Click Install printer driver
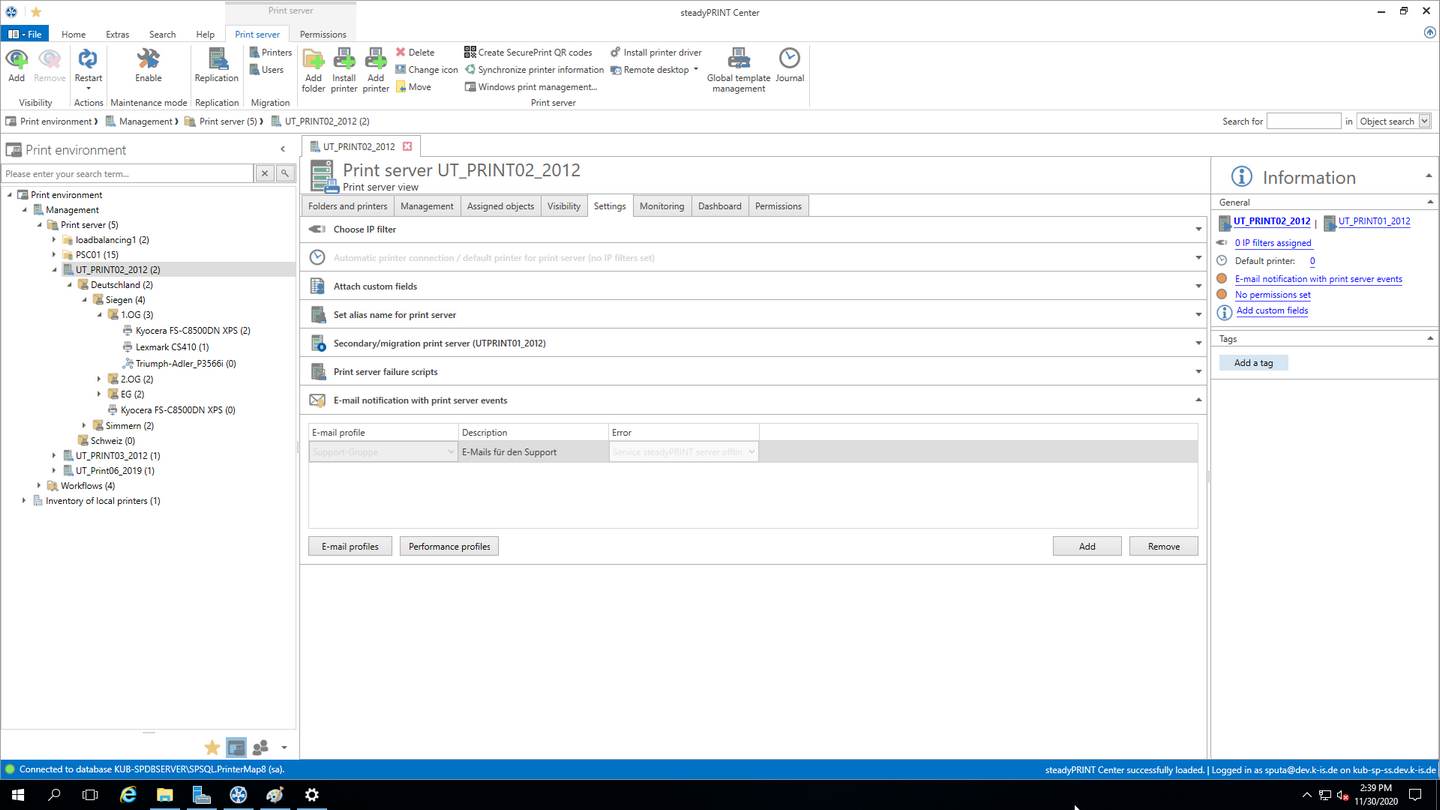 pyautogui.click(x=656, y=52)
